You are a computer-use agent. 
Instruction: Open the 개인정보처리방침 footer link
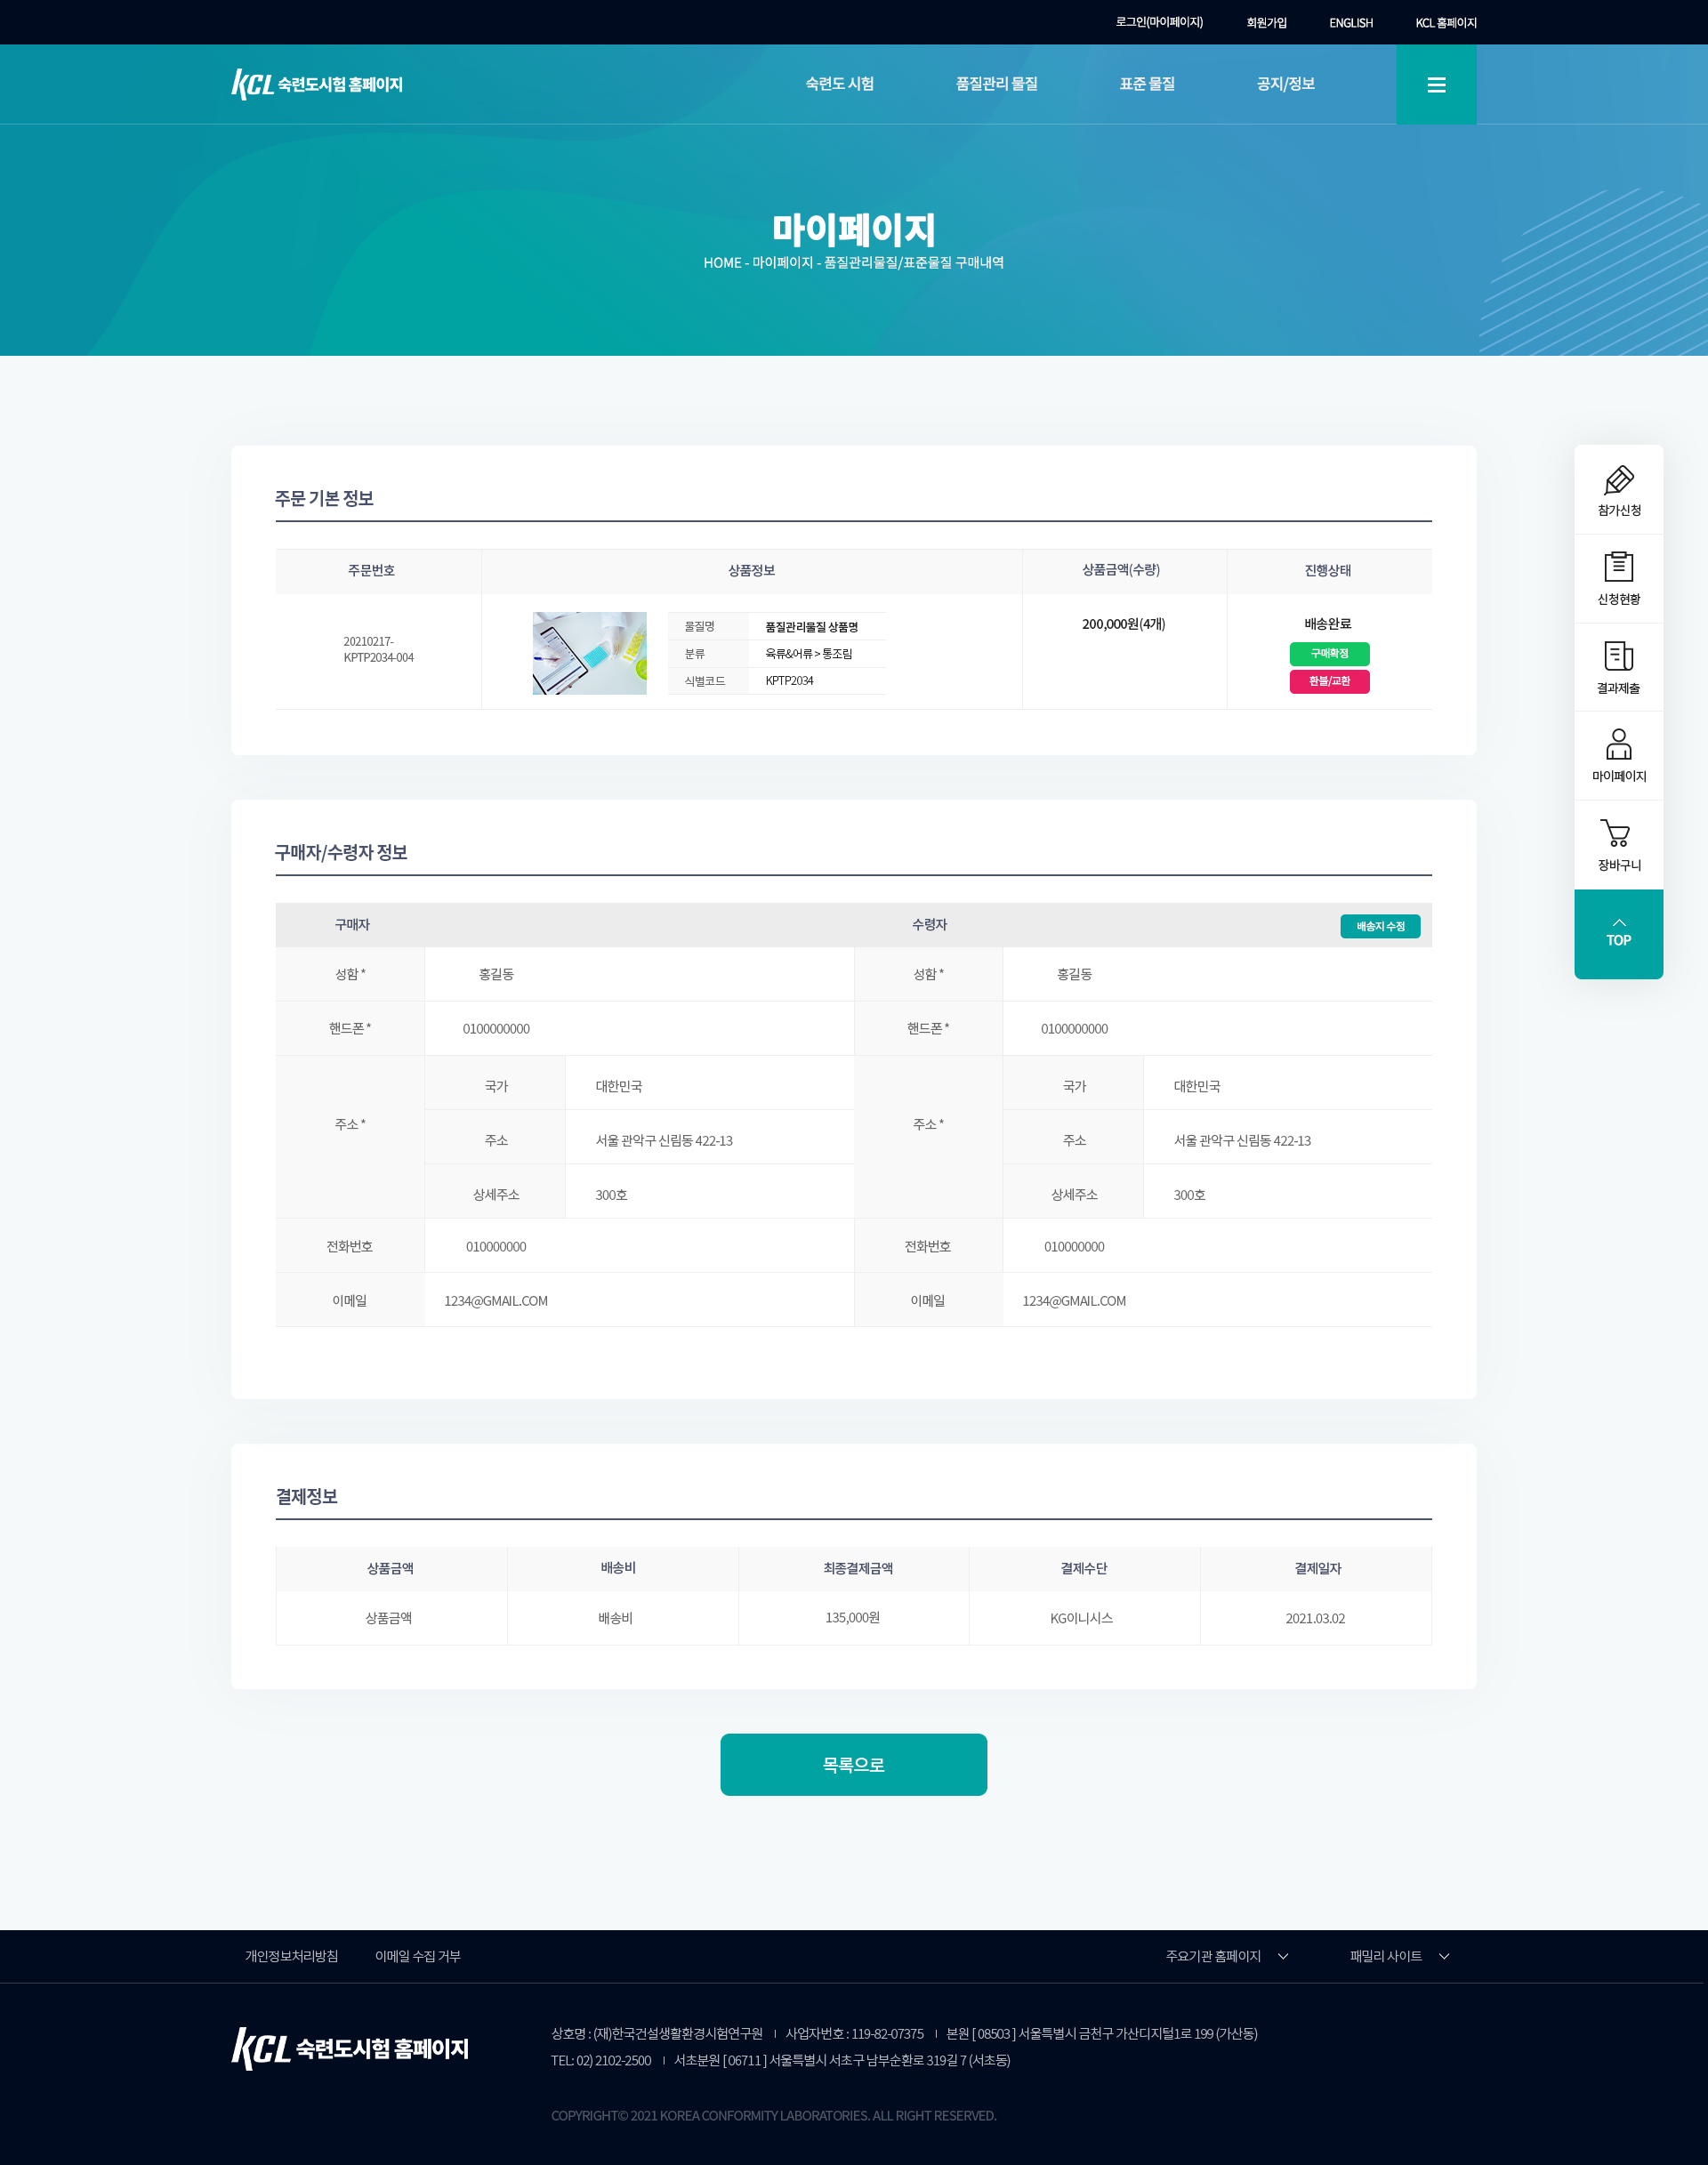click(x=291, y=1956)
